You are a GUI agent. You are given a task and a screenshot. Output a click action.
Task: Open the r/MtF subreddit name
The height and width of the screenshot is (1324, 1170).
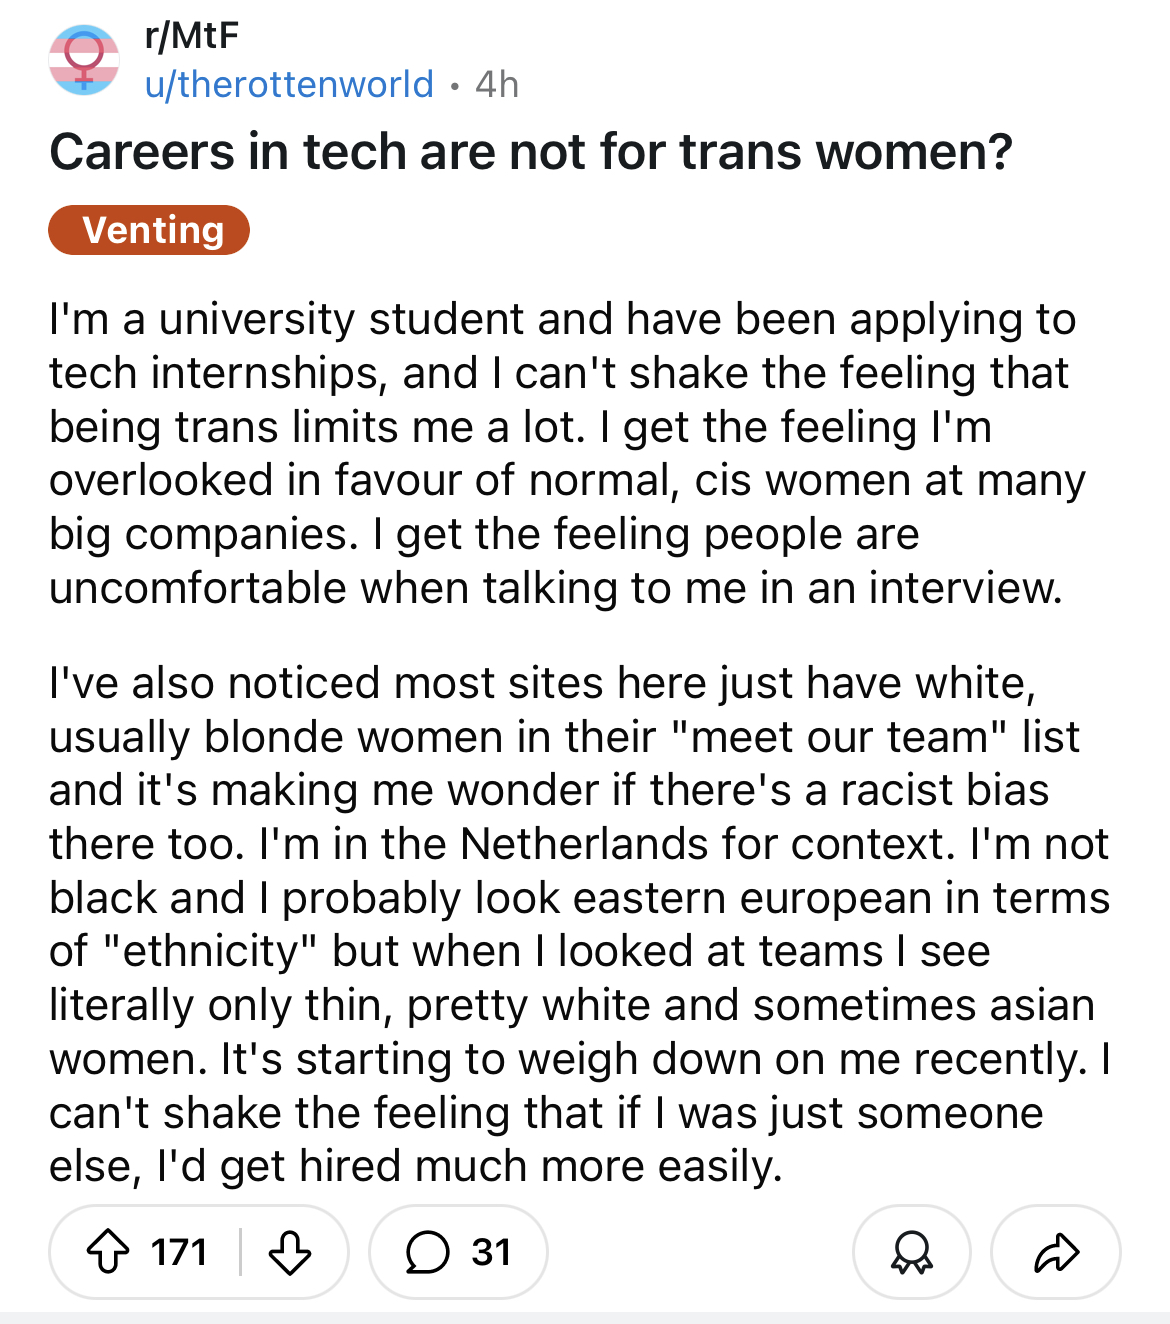[x=192, y=36]
